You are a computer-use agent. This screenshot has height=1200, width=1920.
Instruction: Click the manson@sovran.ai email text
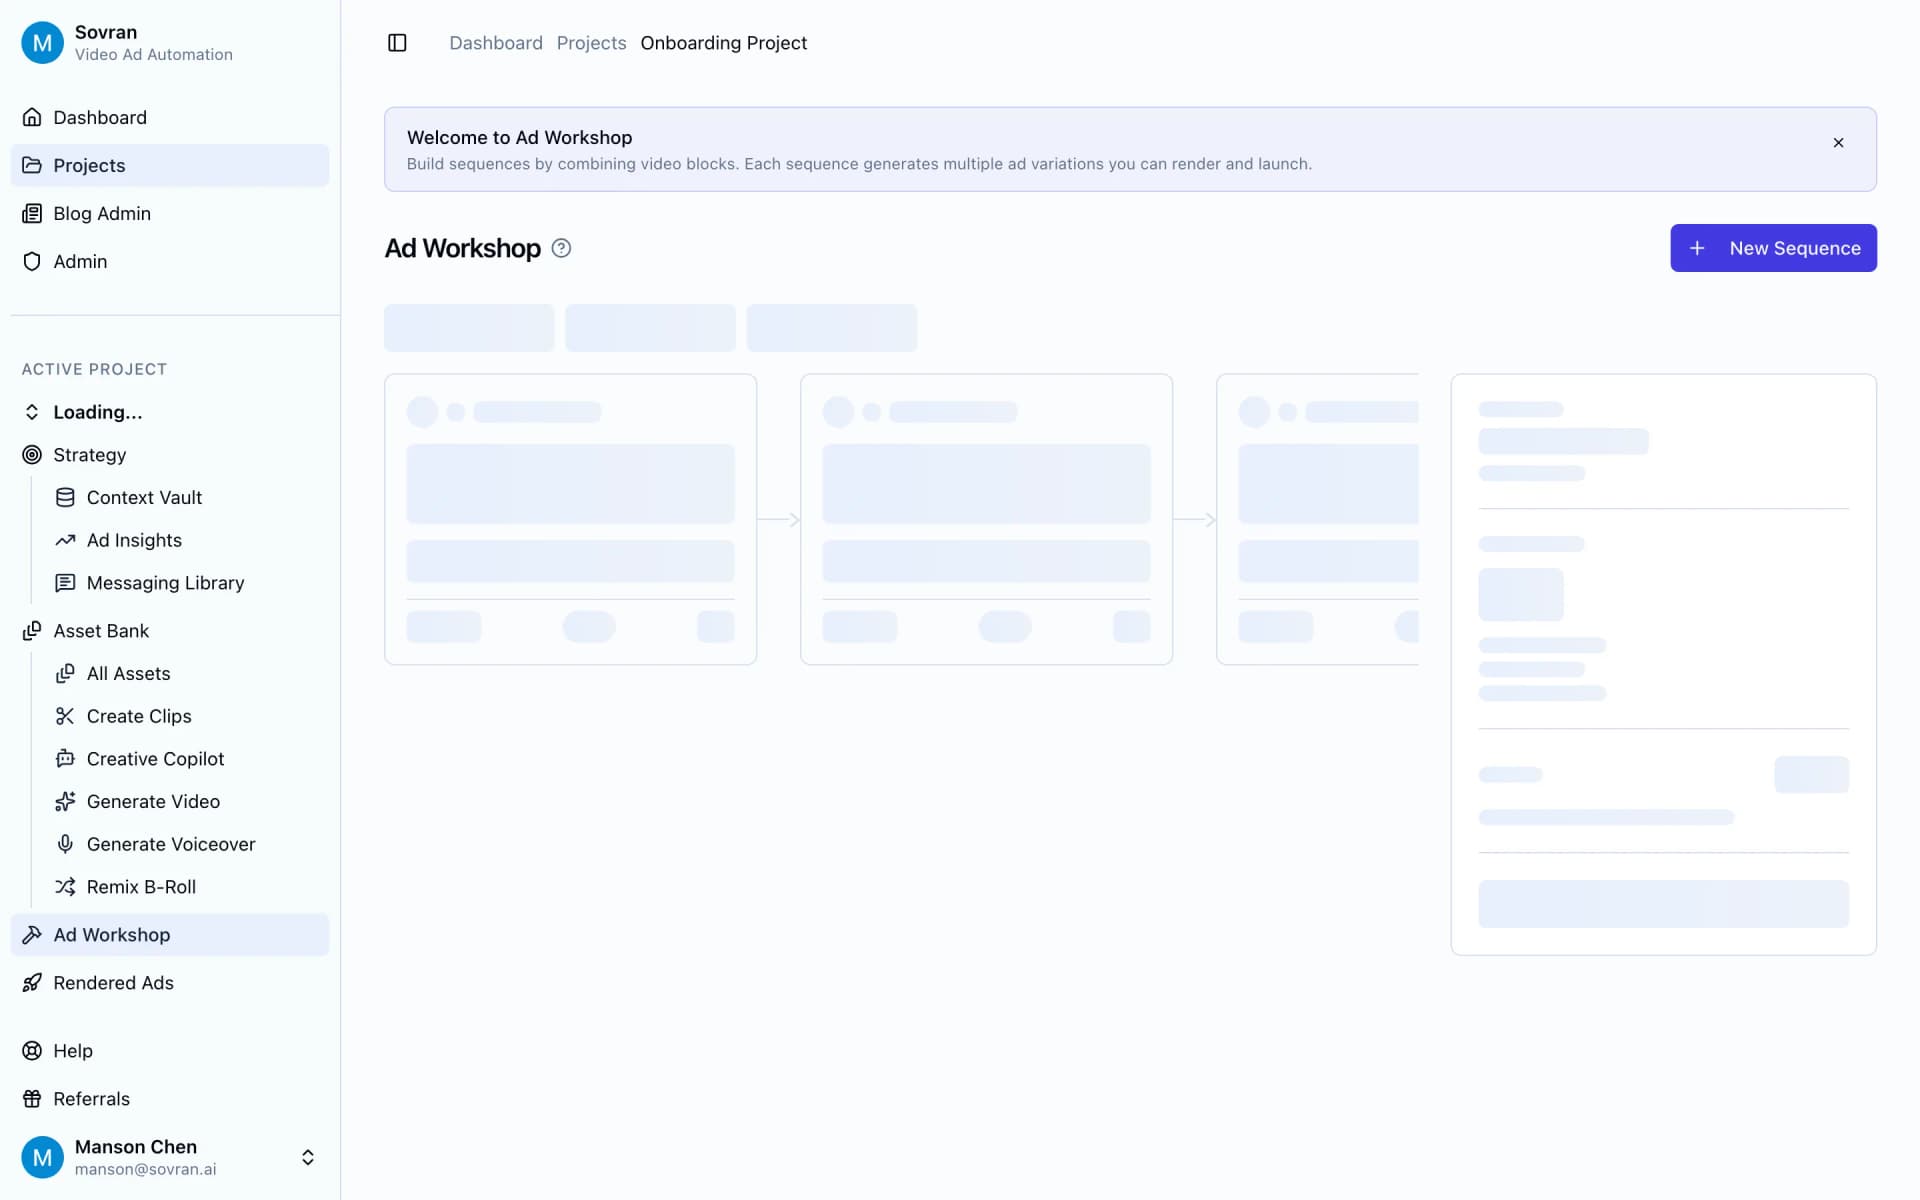(145, 1169)
